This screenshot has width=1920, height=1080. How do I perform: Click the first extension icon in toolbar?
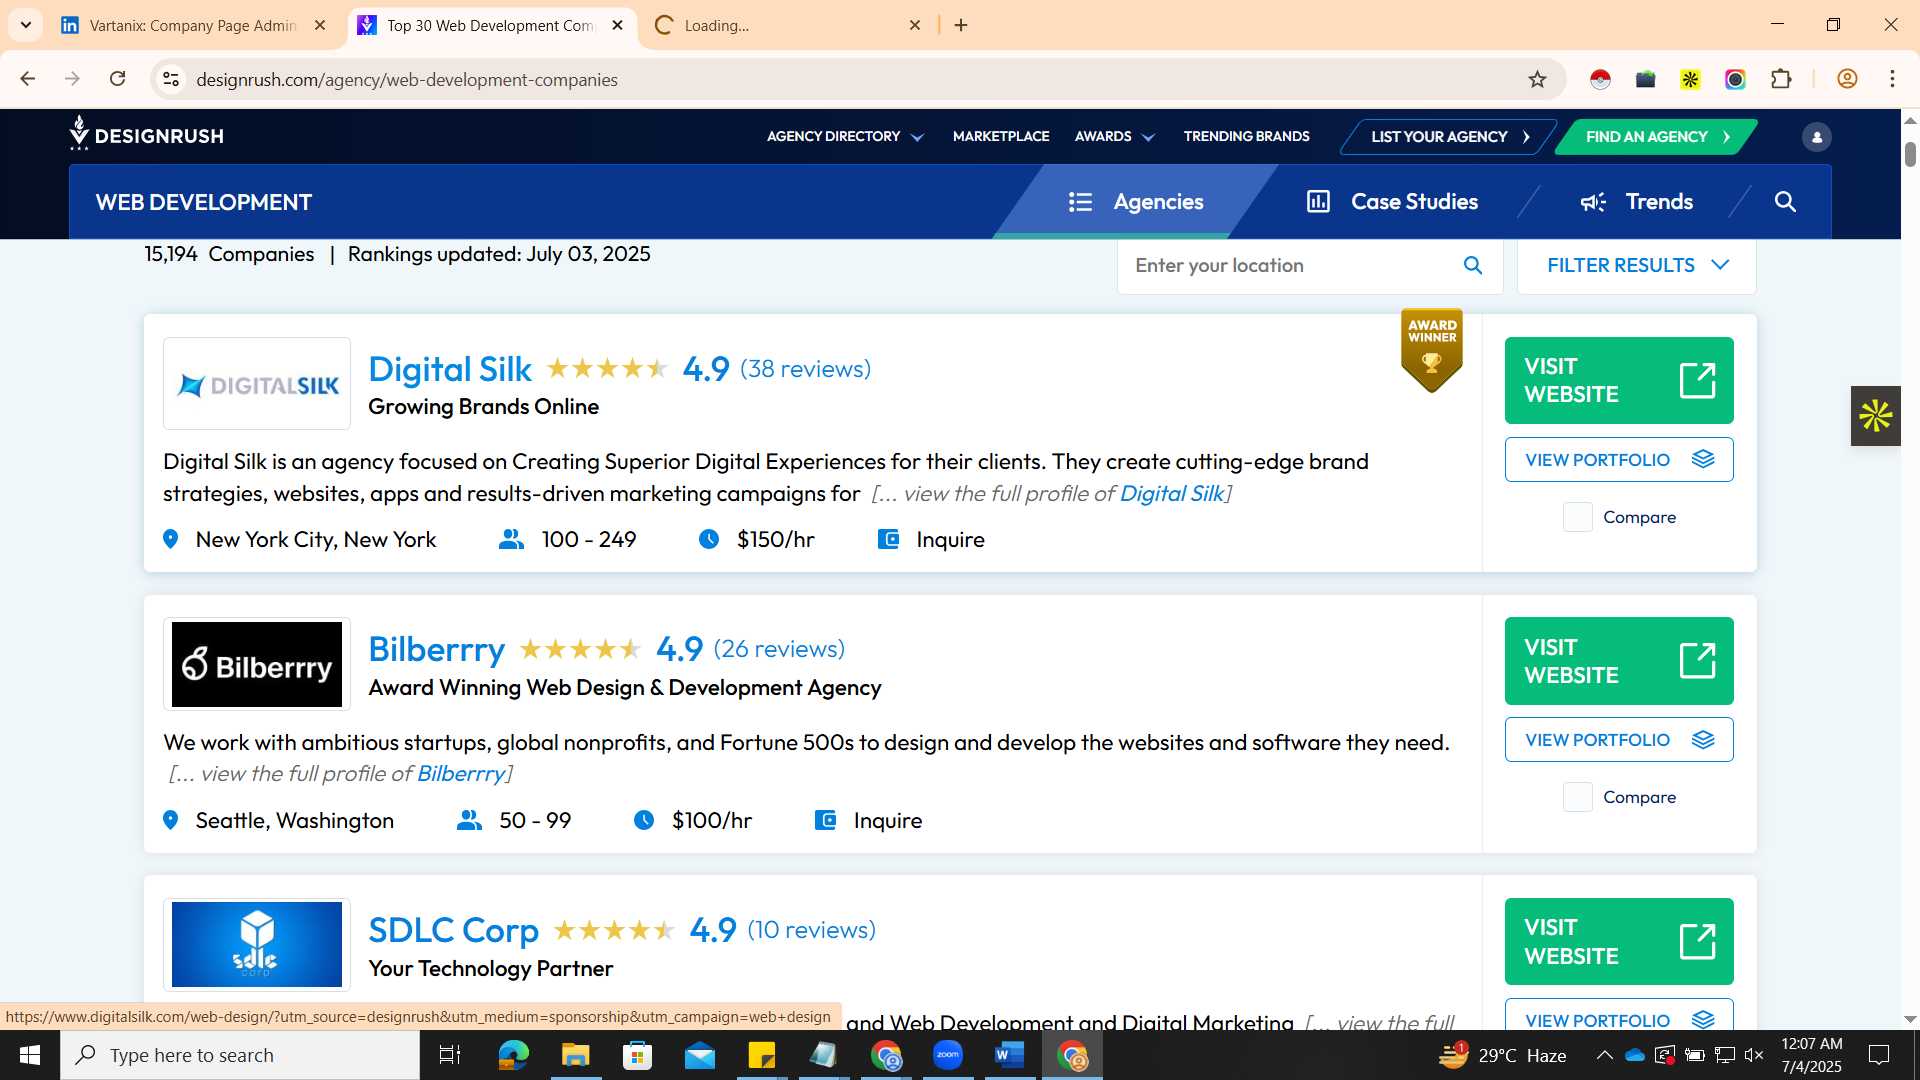click(x=1600, y=79)
